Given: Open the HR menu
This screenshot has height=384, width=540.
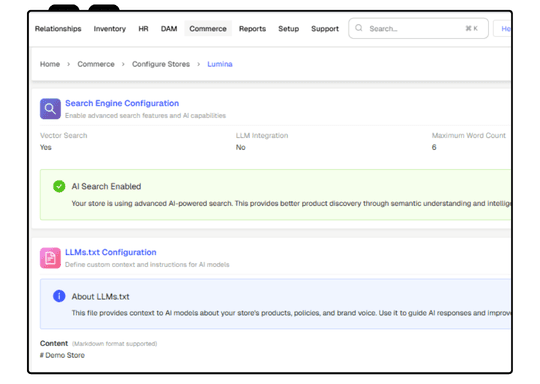Looking at the screenshot, I should pyautogui.click(x=143, y=29).
